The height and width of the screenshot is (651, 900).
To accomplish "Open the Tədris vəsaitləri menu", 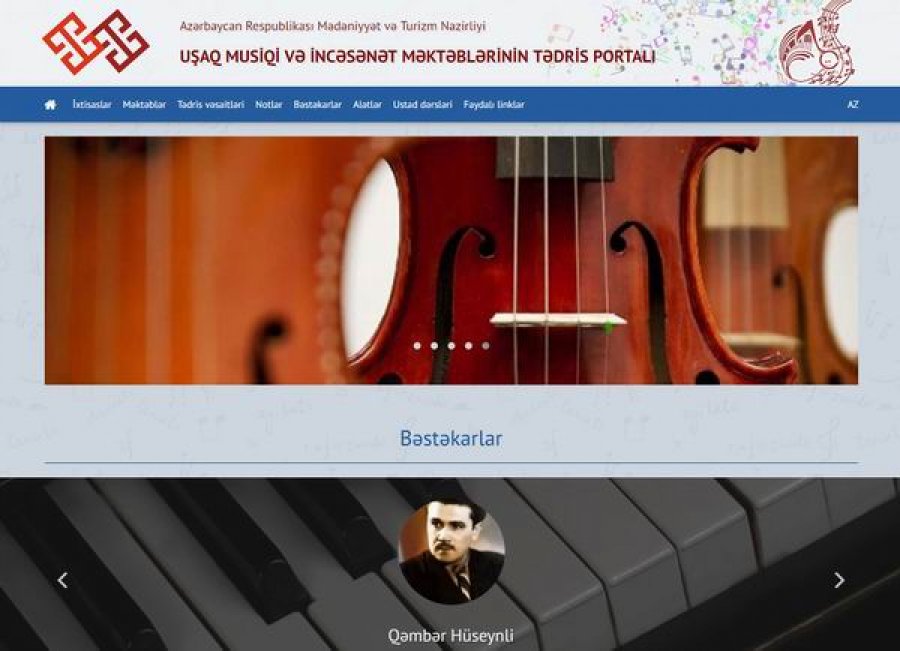I will tap(211, 104).
